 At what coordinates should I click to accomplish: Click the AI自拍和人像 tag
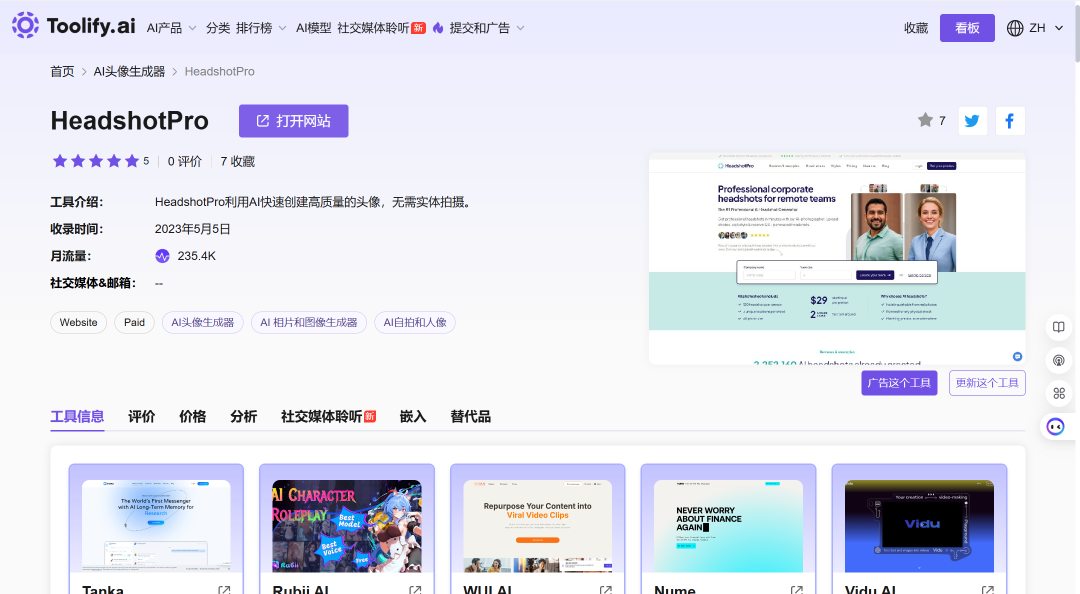(x=415, y=322)
